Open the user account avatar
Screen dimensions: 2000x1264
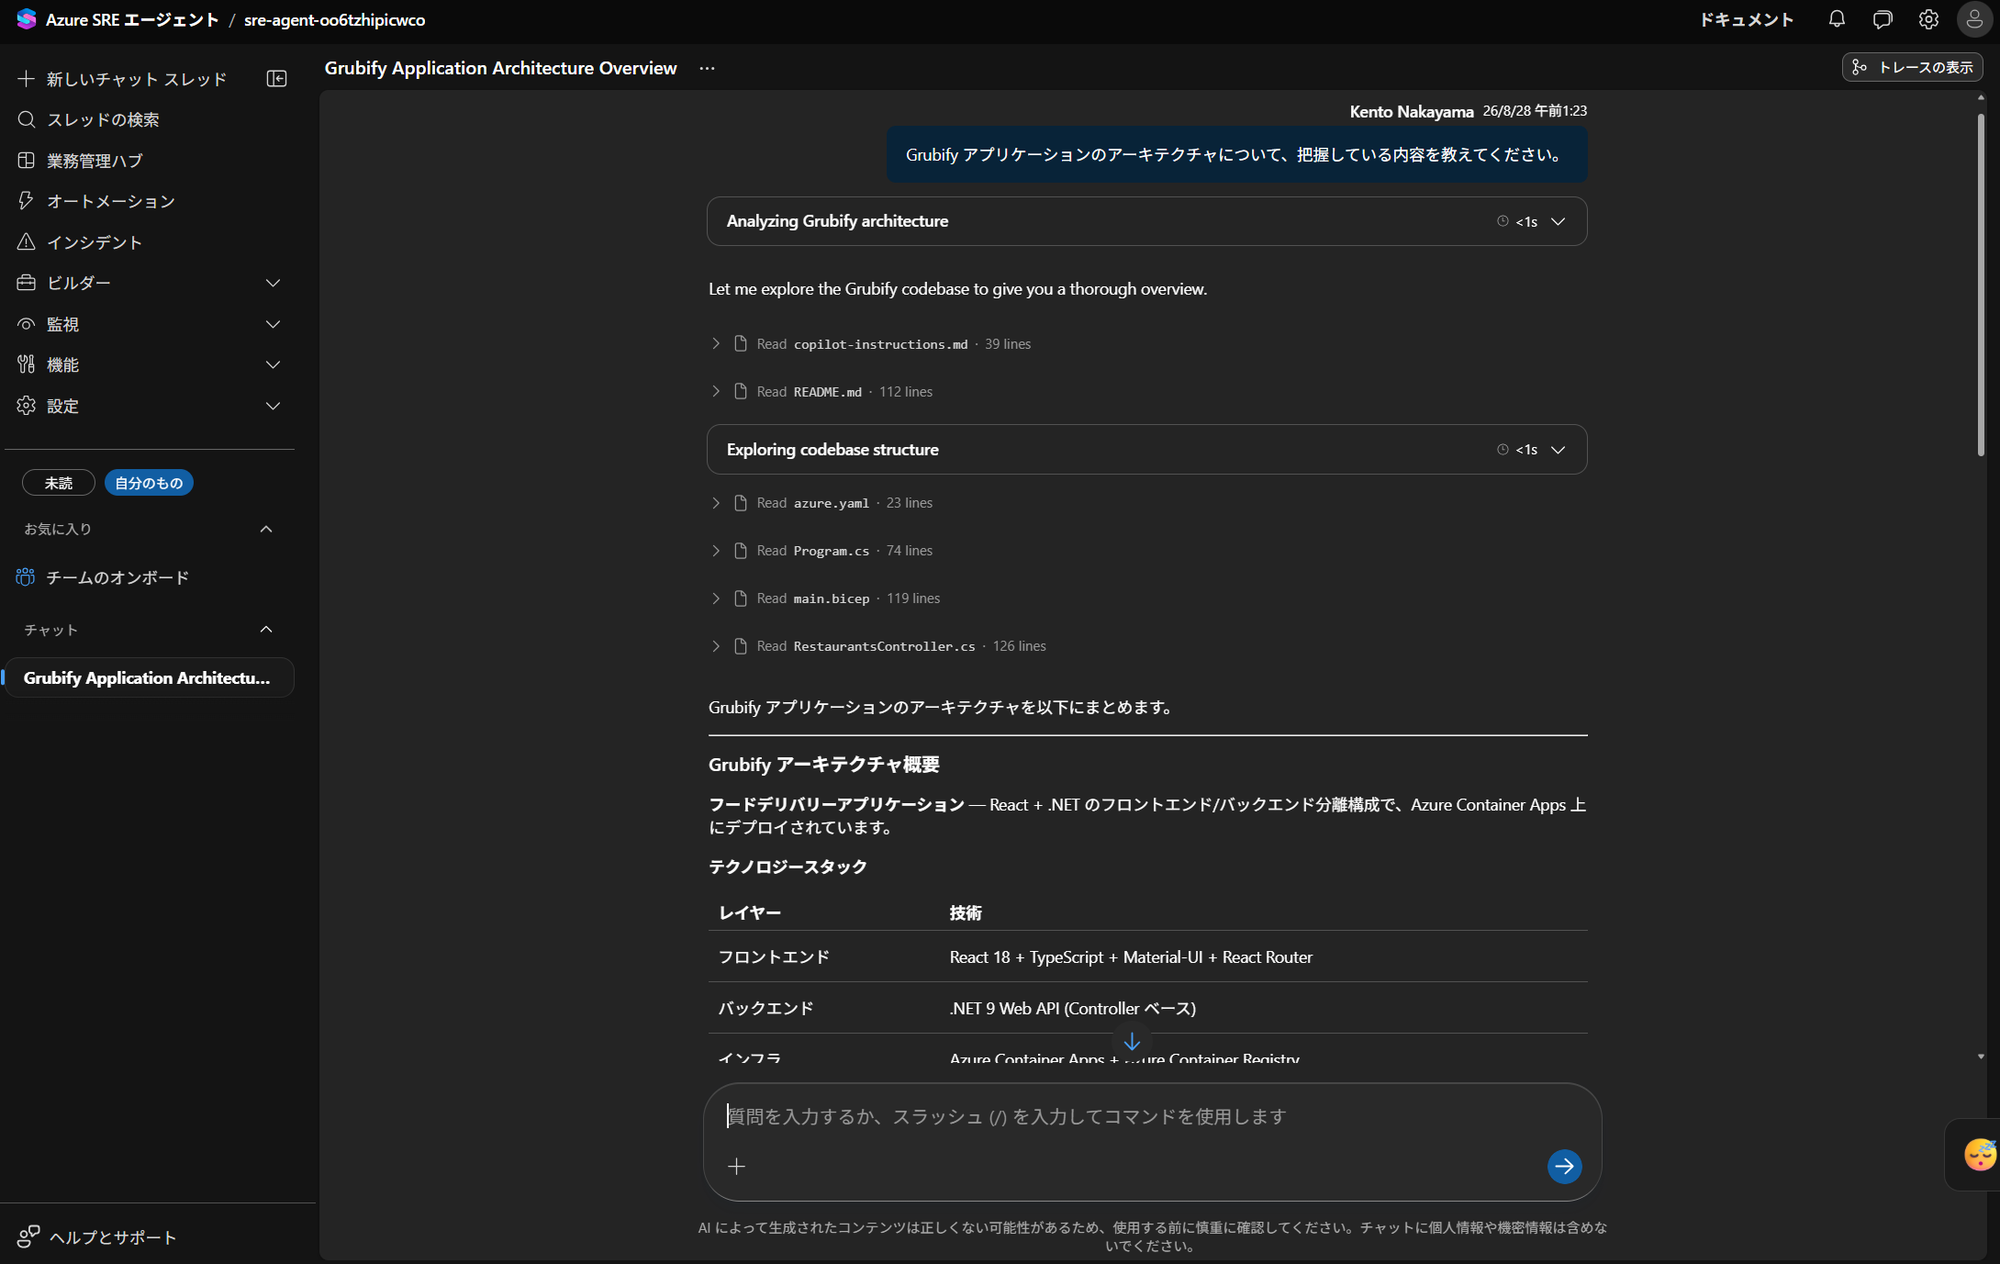1974,19
